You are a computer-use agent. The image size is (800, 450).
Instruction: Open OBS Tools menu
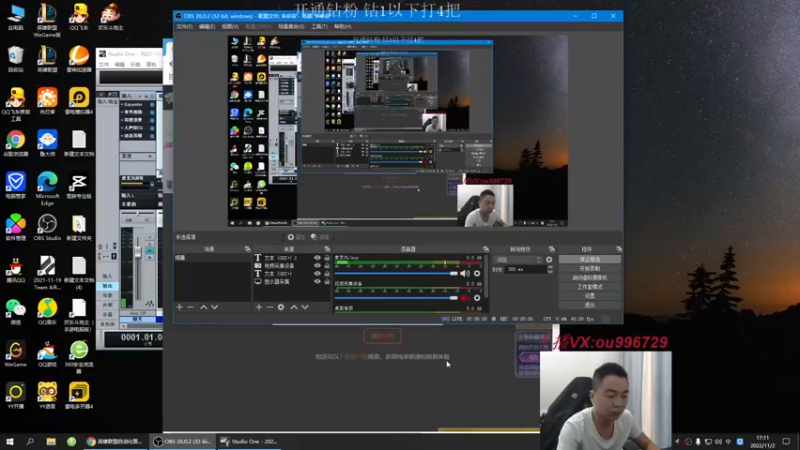319,27
